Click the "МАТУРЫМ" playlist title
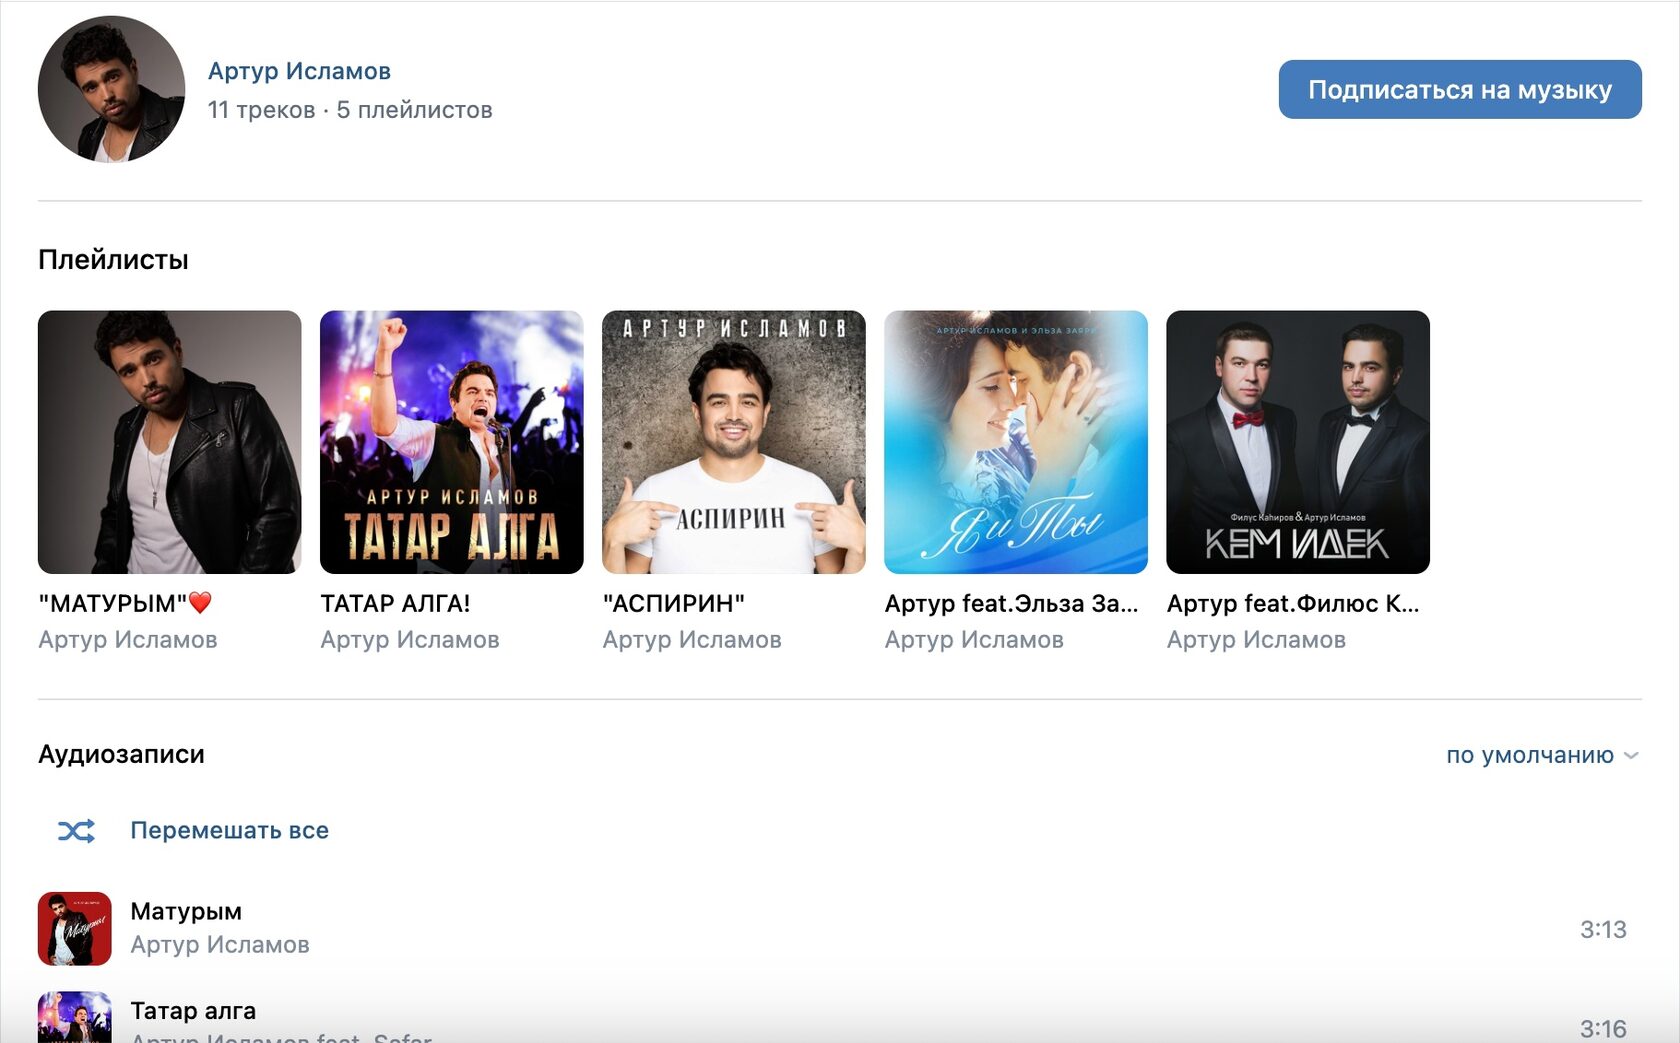 pyautogui.click(x=125, y=603)
